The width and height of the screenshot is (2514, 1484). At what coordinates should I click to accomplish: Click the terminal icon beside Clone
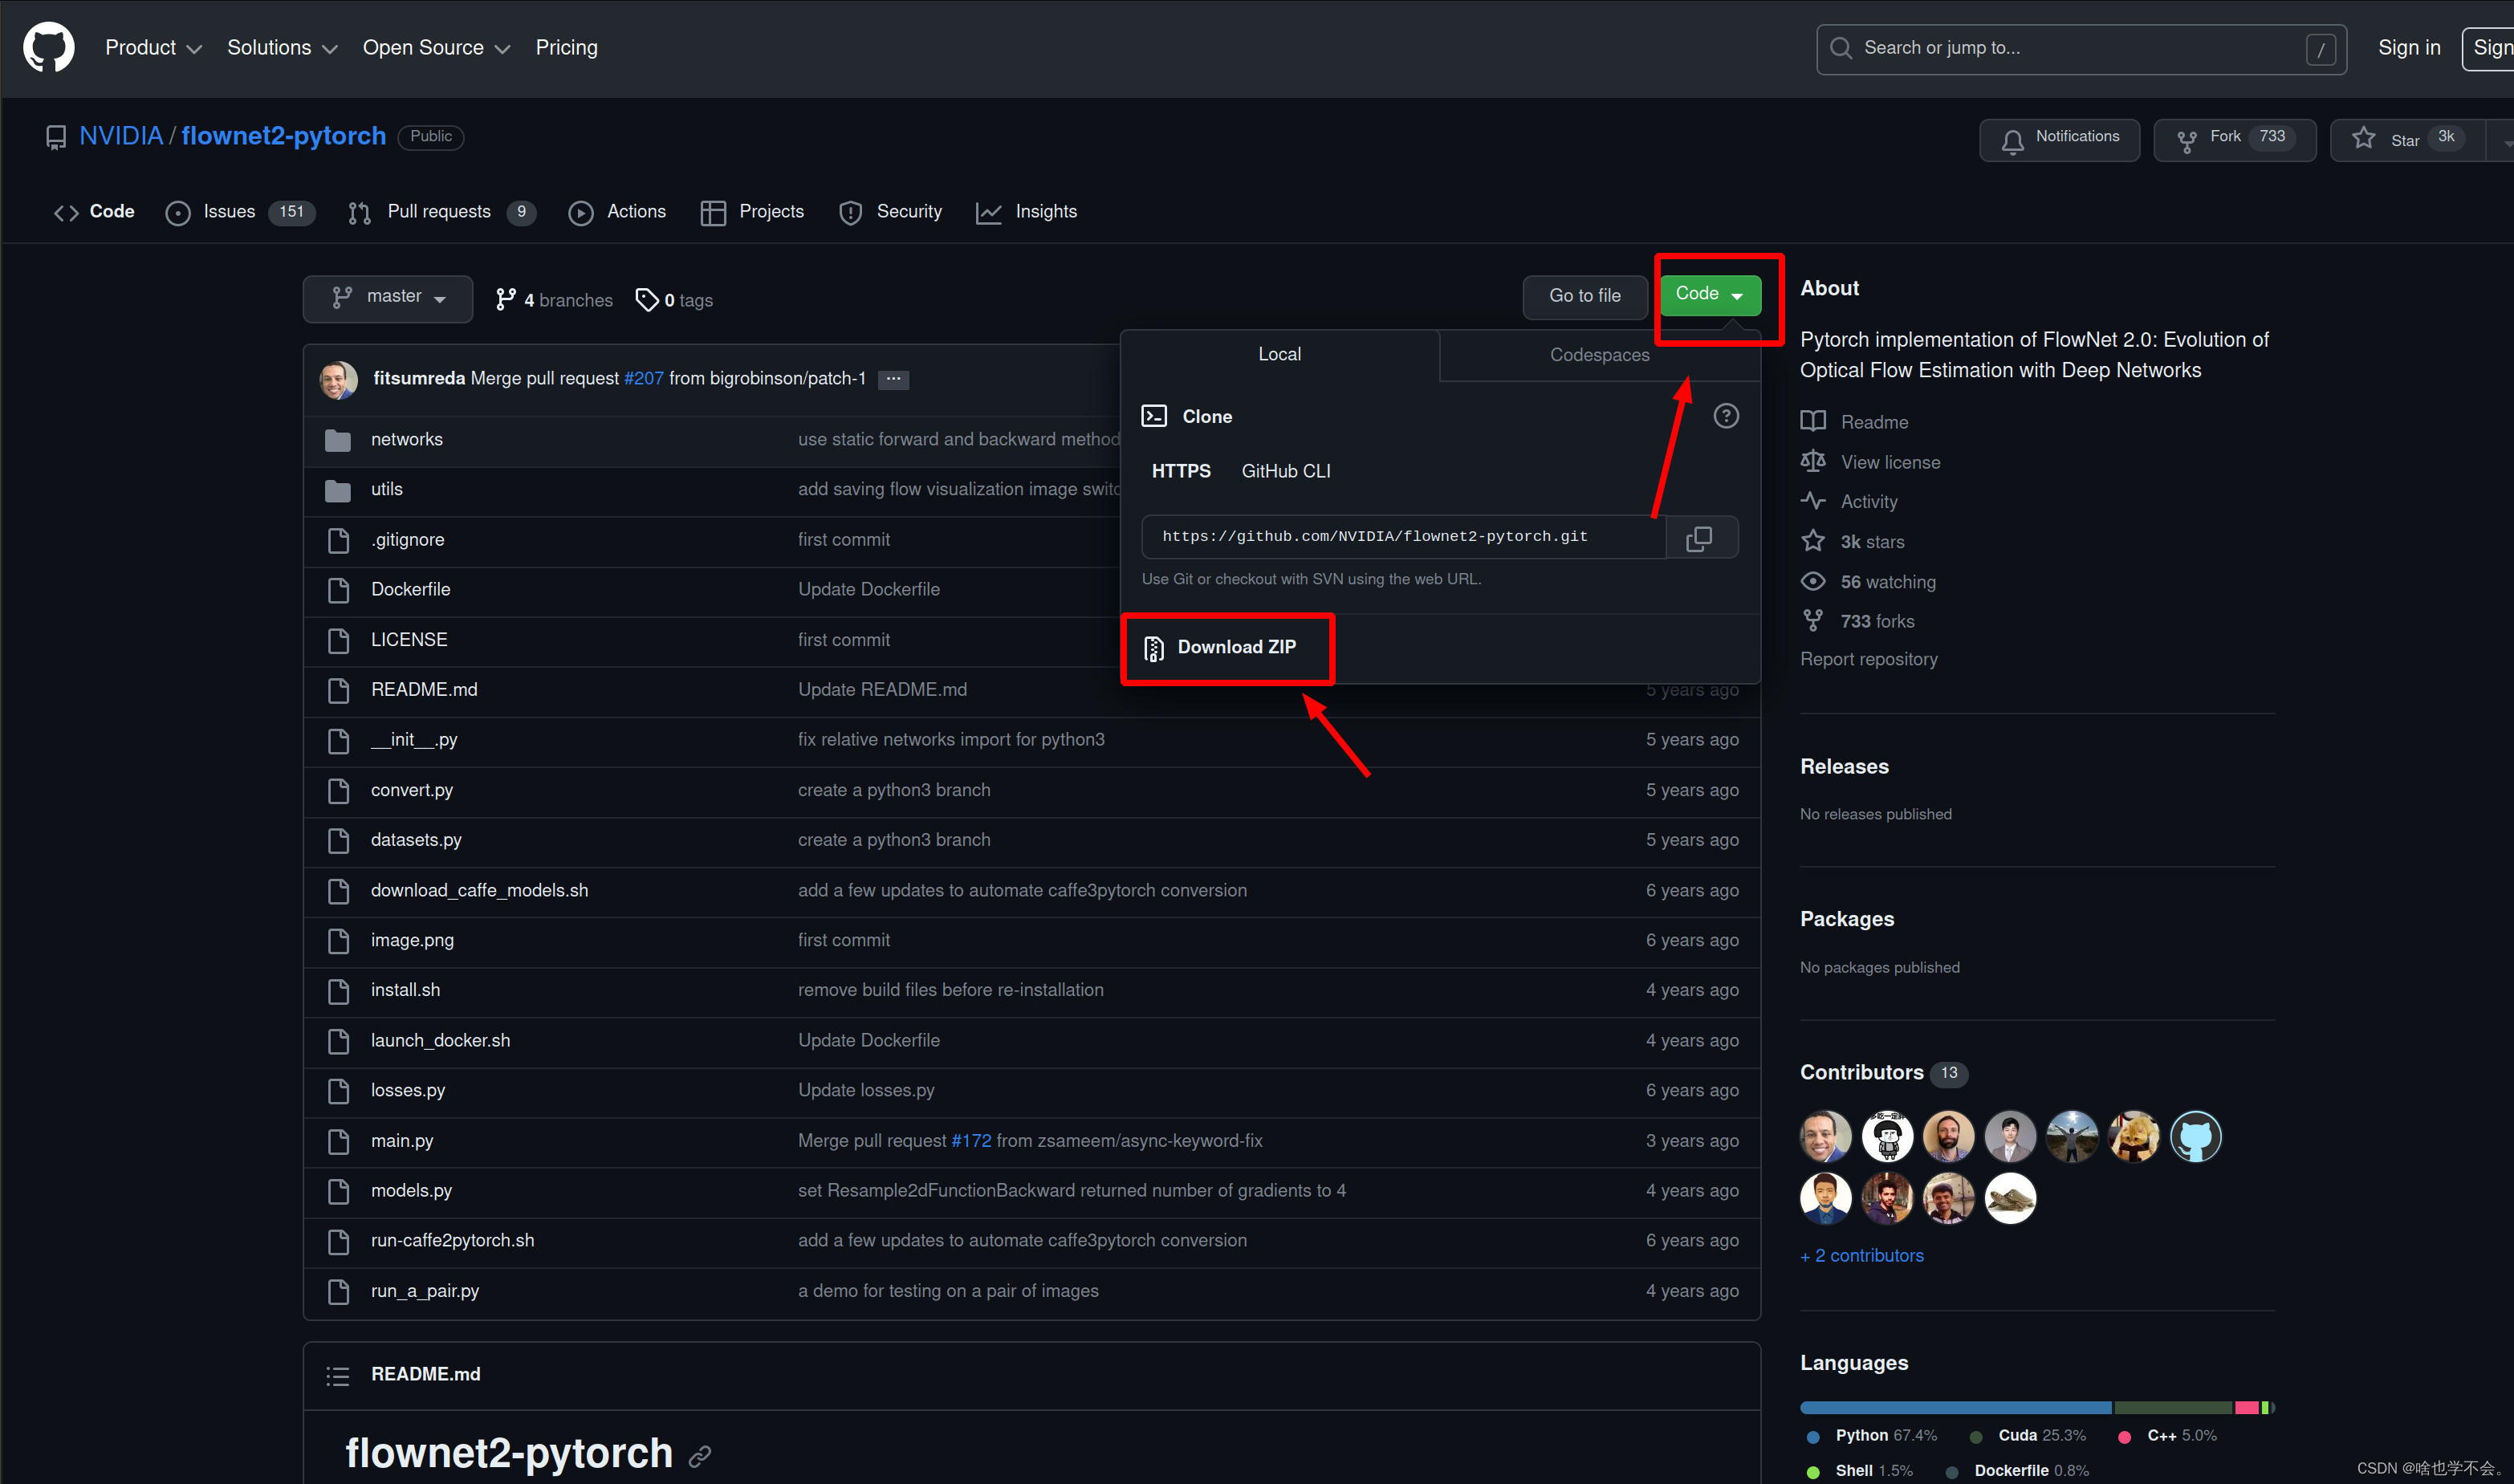click(x=1154, y=416)
